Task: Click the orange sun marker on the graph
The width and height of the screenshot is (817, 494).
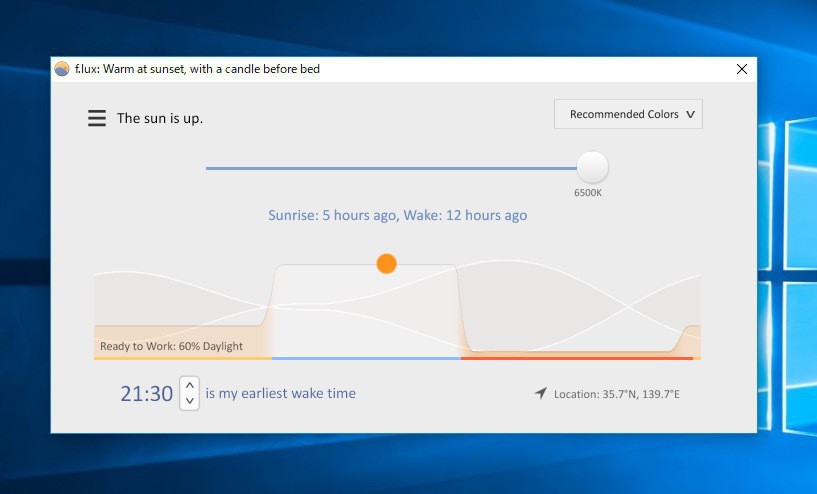Action: pyautogui.click(x=387, y=264)
